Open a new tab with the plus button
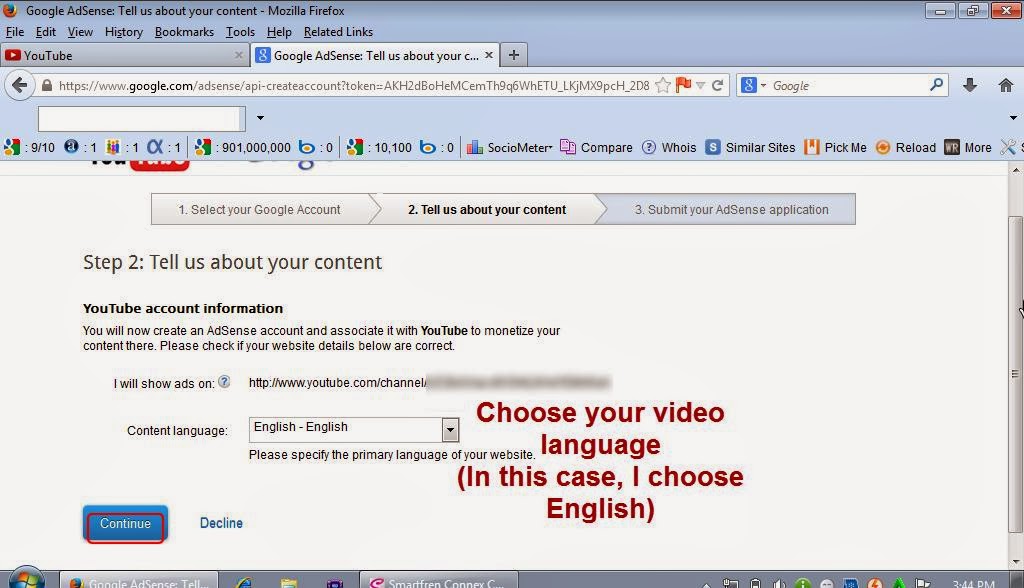This screenshot has width=1024, height=588. coord(514,56)
